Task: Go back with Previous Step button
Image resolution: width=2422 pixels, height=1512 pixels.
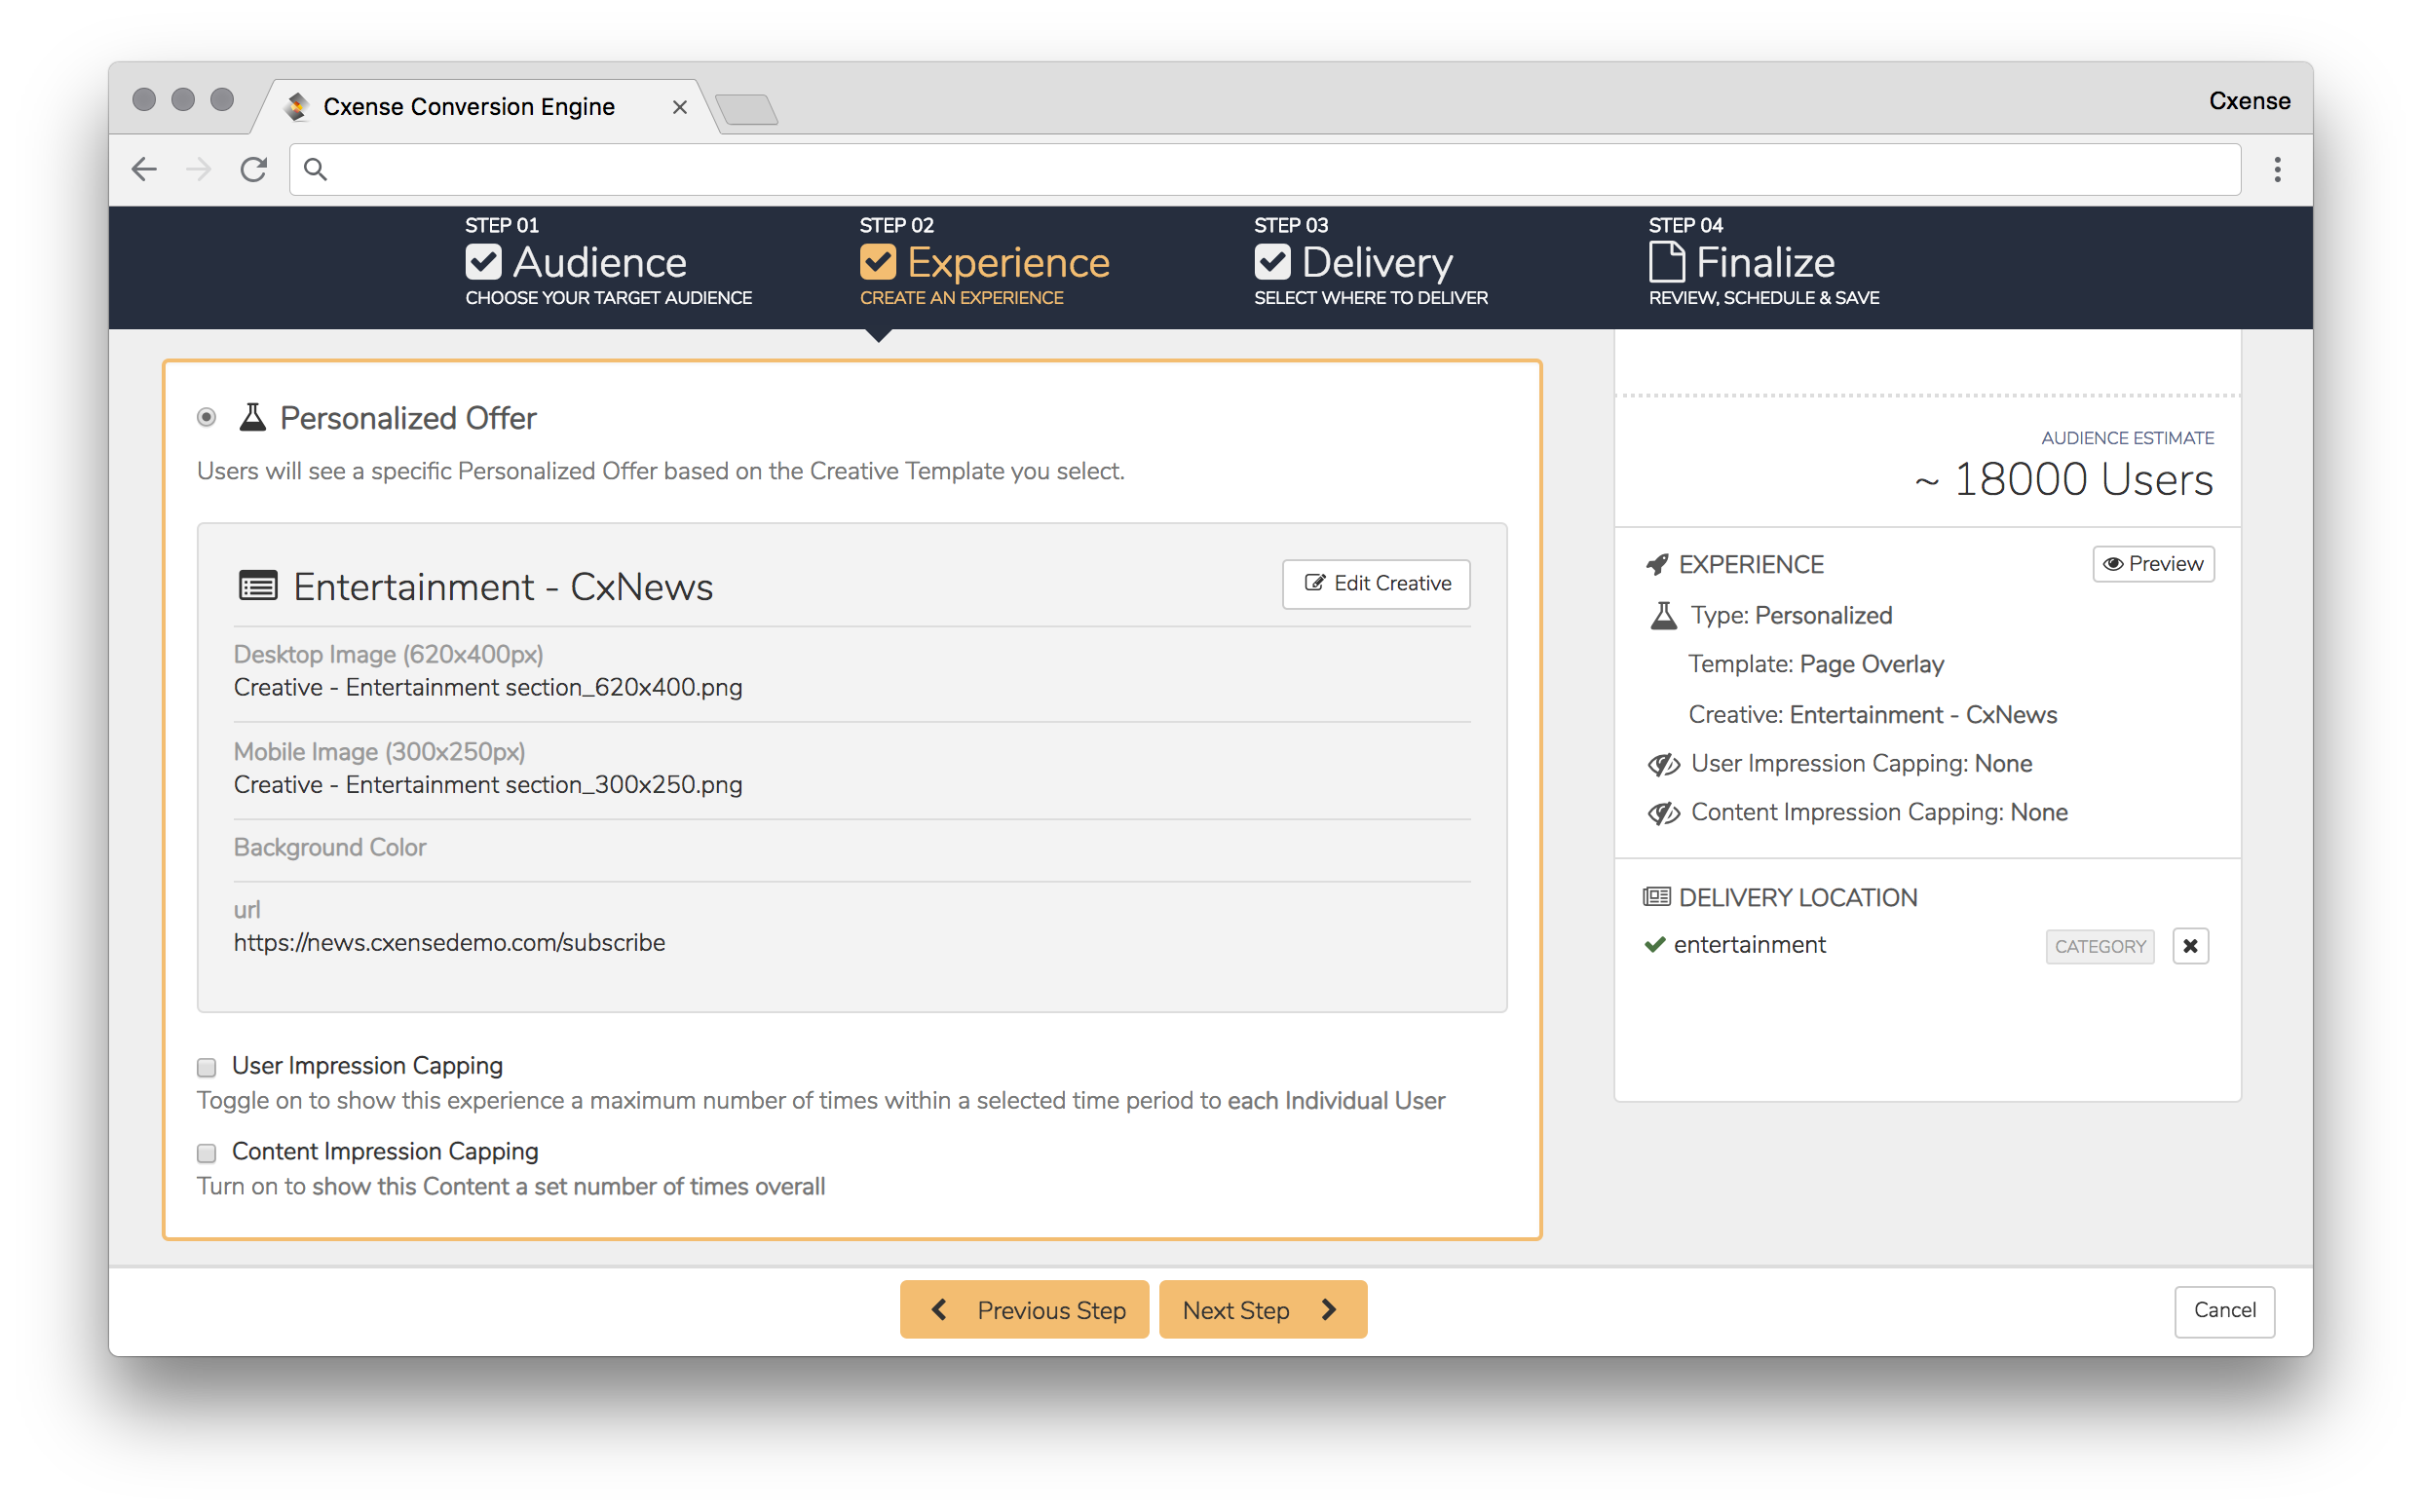Action: point(1024,1310)
